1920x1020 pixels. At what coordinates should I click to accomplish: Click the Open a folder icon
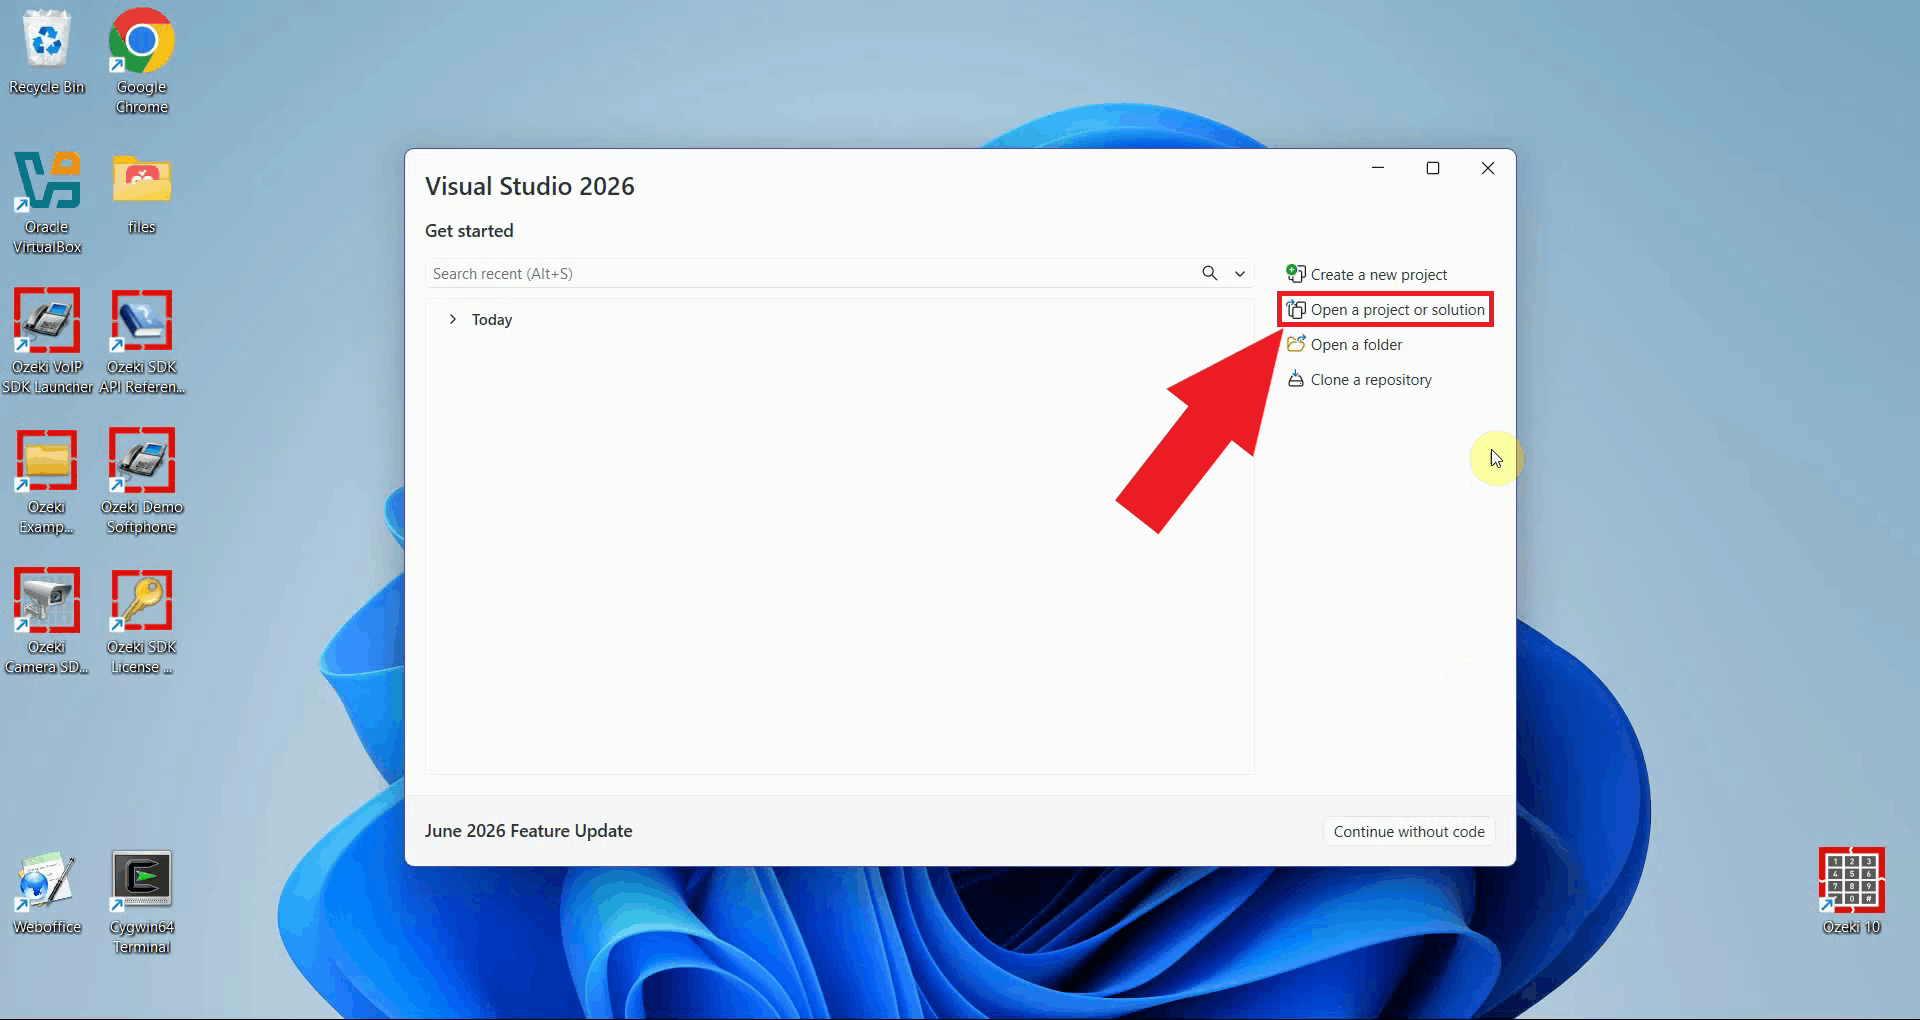(1296, 344)
